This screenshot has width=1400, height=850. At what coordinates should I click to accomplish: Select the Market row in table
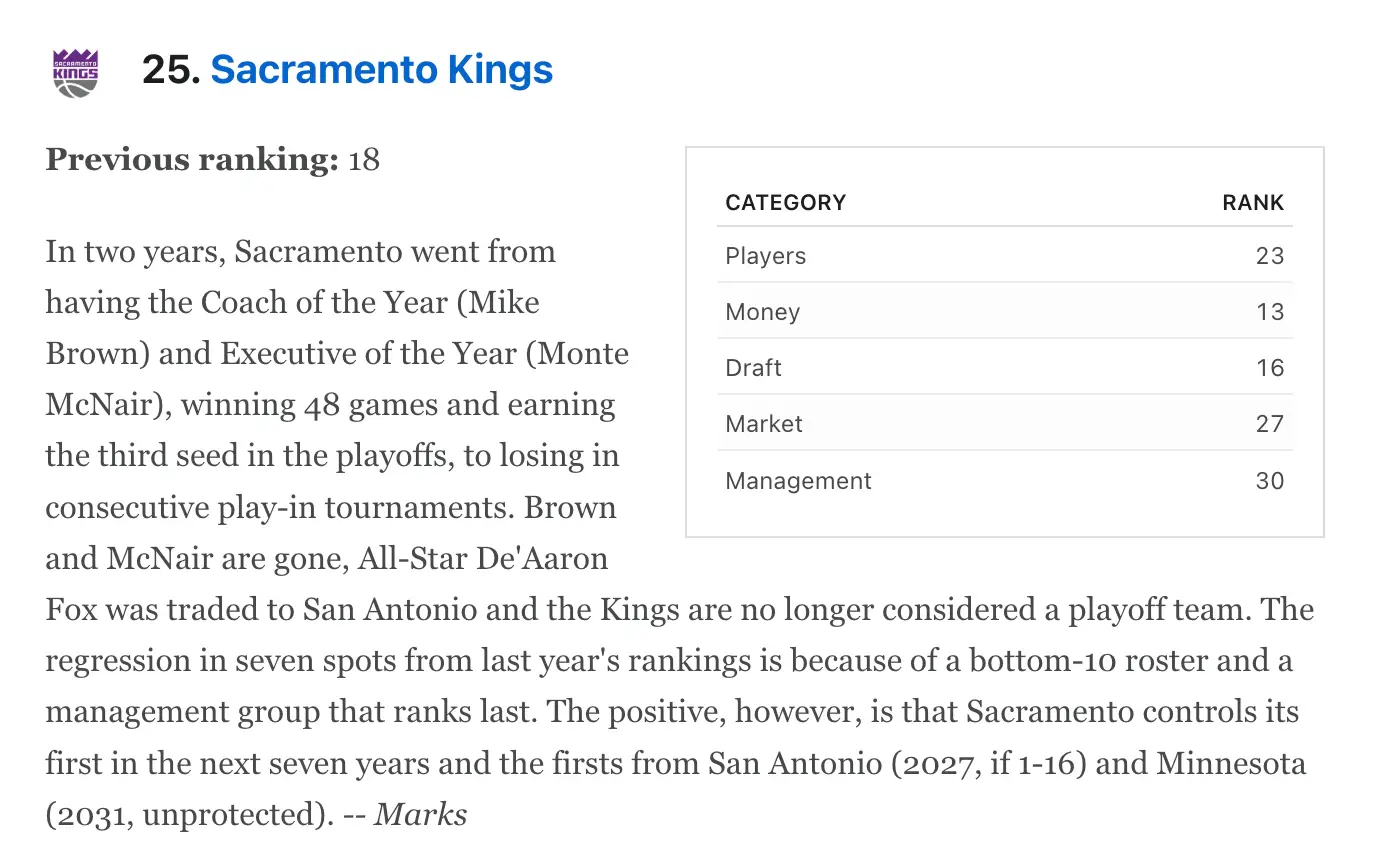(1005, 423)
